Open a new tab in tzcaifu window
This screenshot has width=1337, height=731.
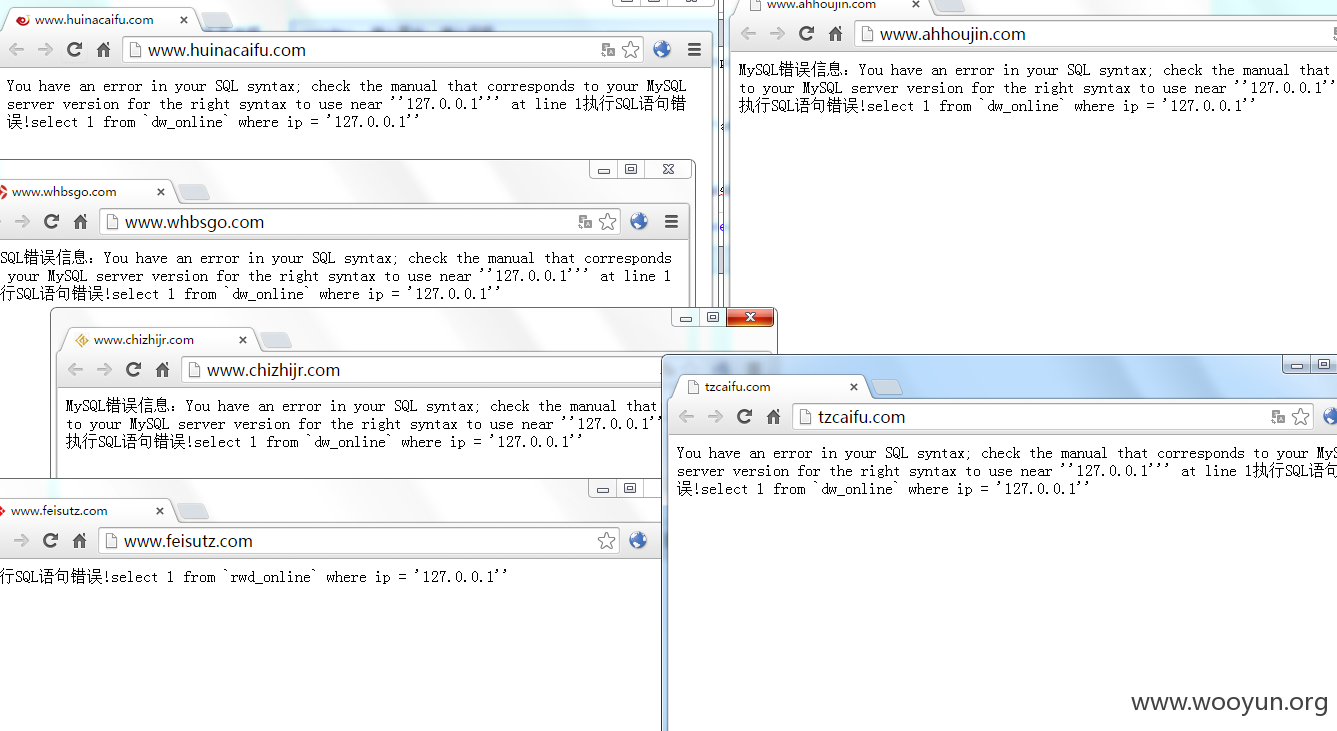click(886, 388)
